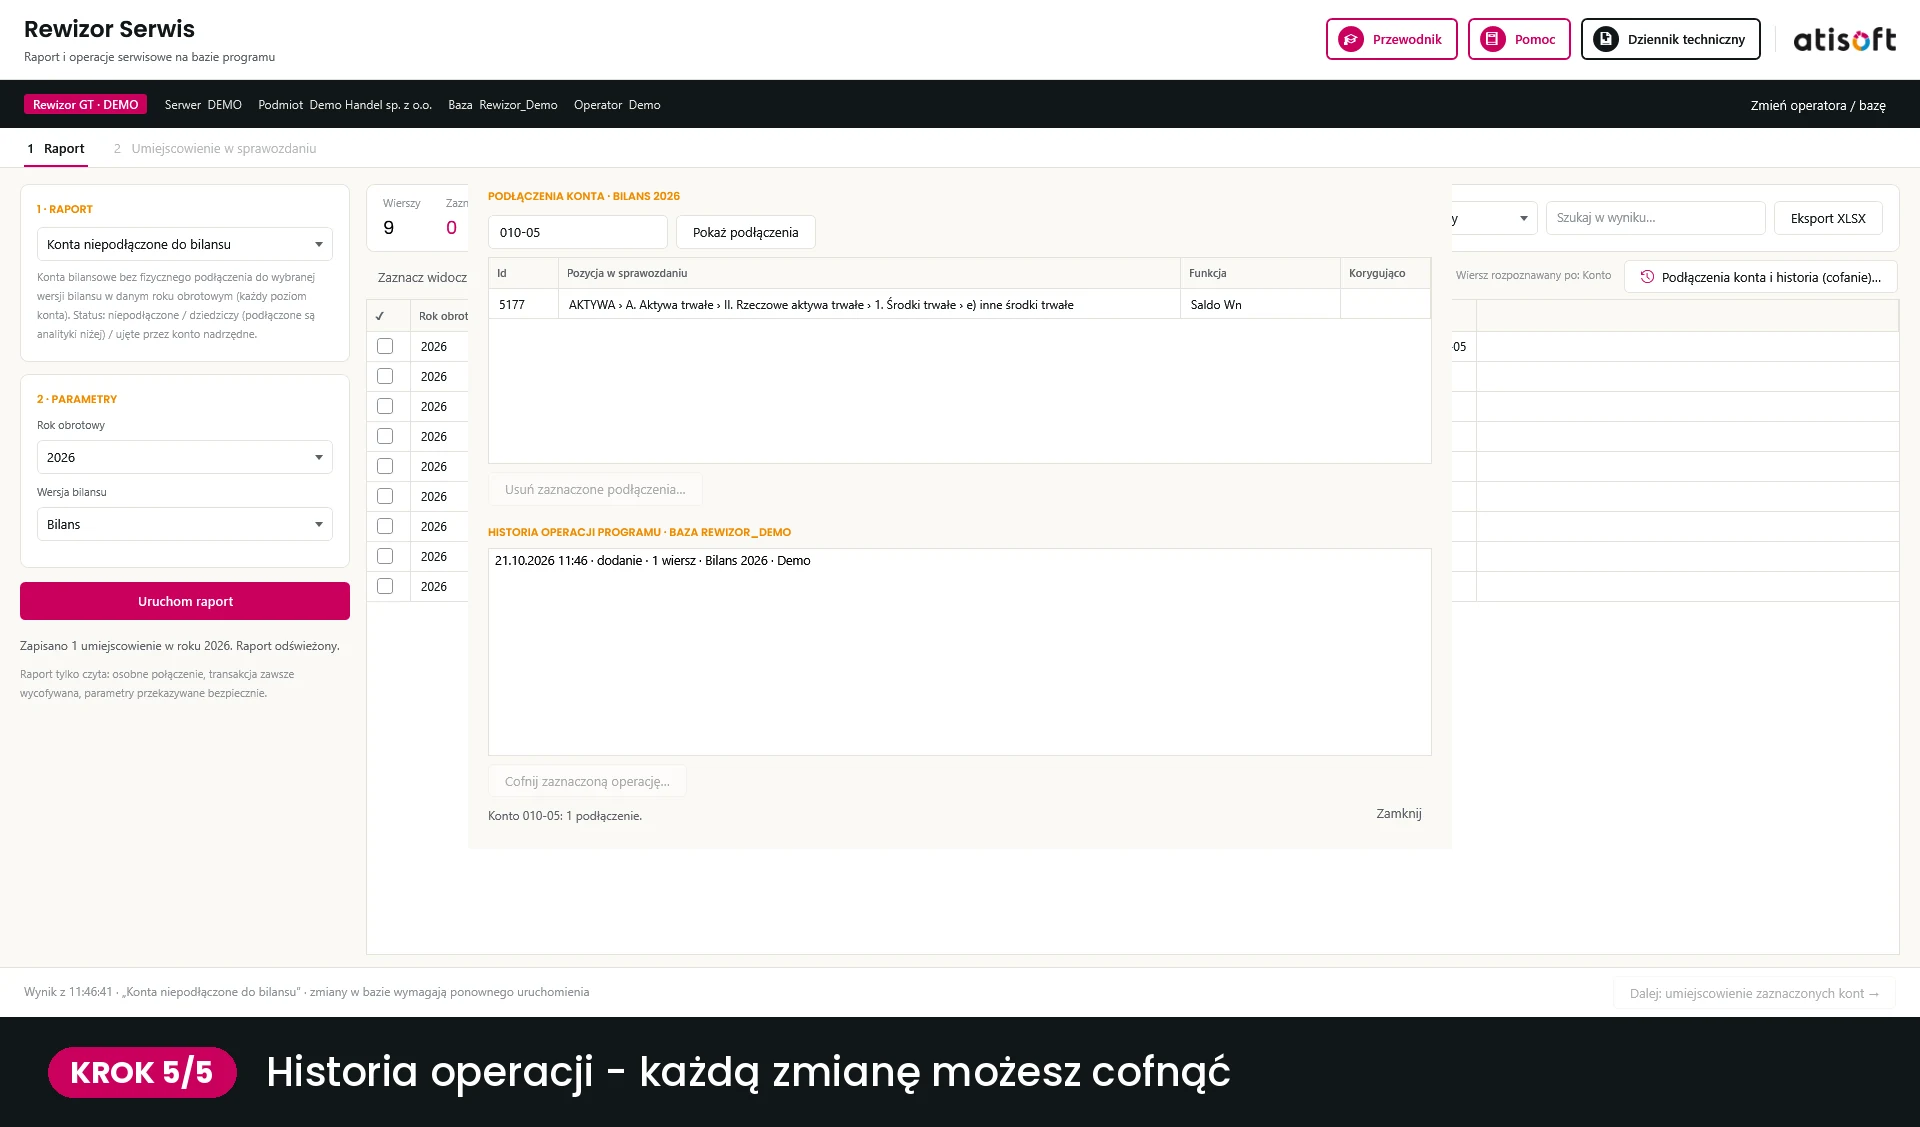Click Pokaż podłączenia button
Image resolution: width=1920 pixels, height=1127 pixels.
point(745,232)
